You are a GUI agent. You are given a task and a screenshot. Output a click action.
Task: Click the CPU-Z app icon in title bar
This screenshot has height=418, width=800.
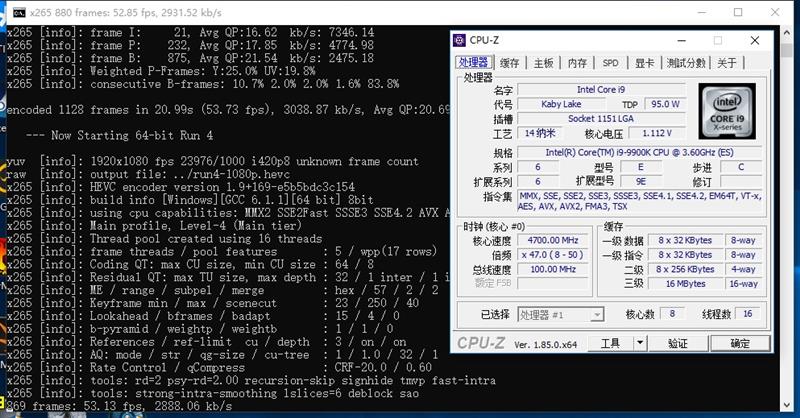pyautogui.click(x=459, y=40)
